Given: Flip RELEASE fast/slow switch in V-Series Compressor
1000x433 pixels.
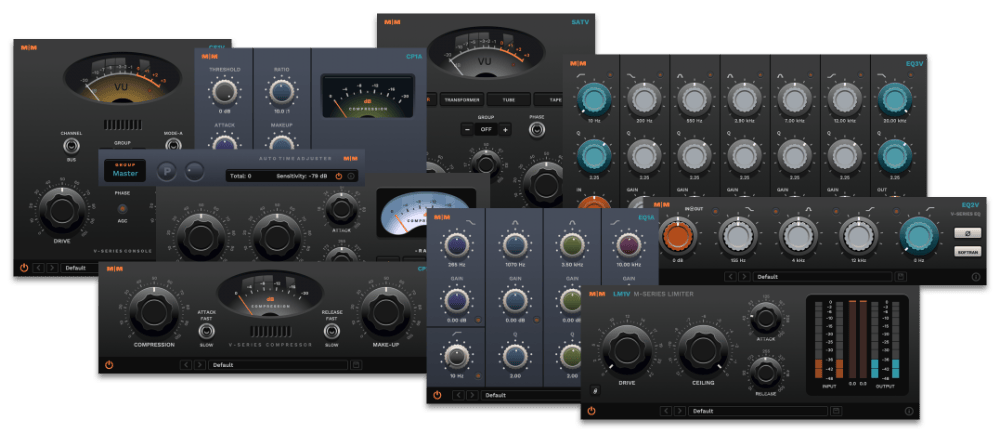Looking at the screenshot, I should click(x=331, y=331).
